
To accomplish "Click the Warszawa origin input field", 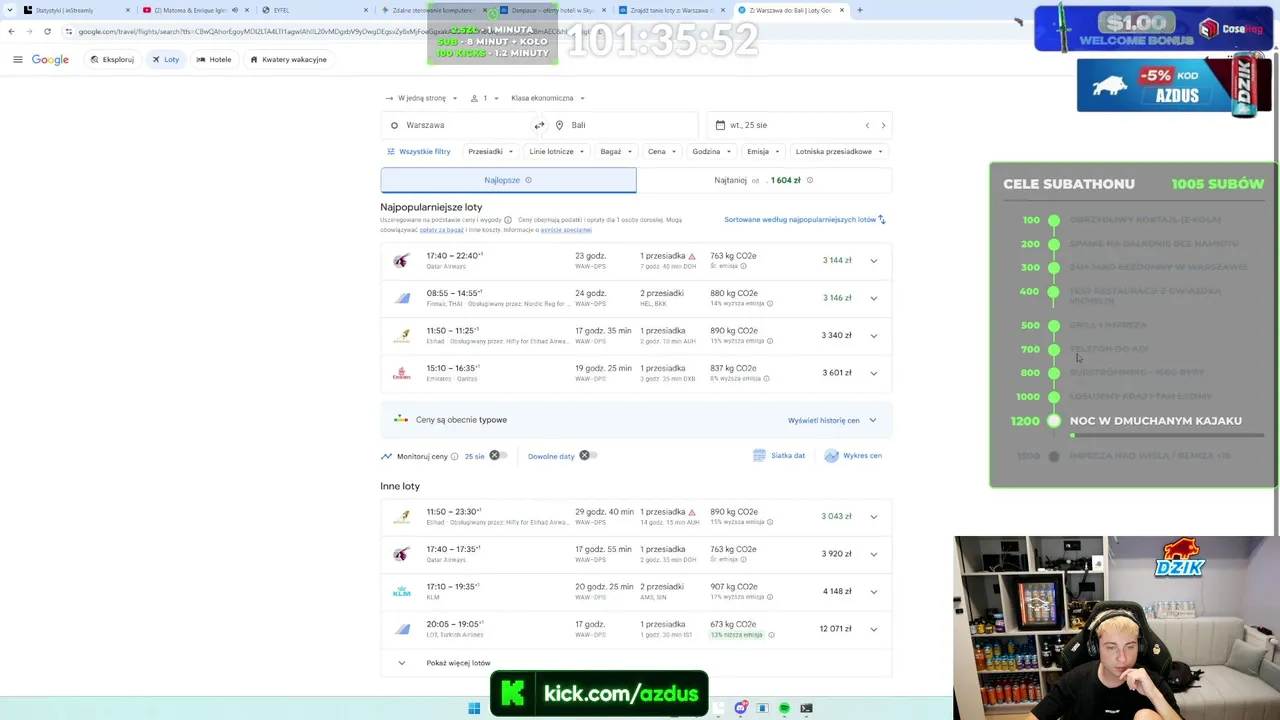I will coord(459,125).
